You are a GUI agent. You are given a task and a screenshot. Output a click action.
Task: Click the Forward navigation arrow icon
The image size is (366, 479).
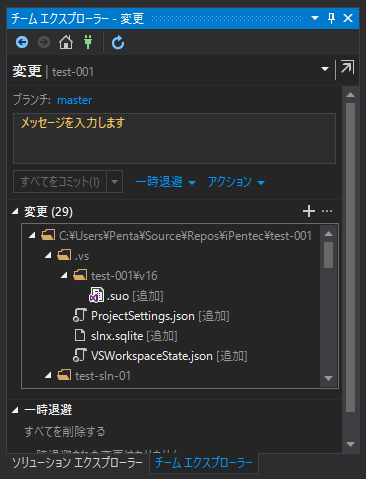click(44, 42)
